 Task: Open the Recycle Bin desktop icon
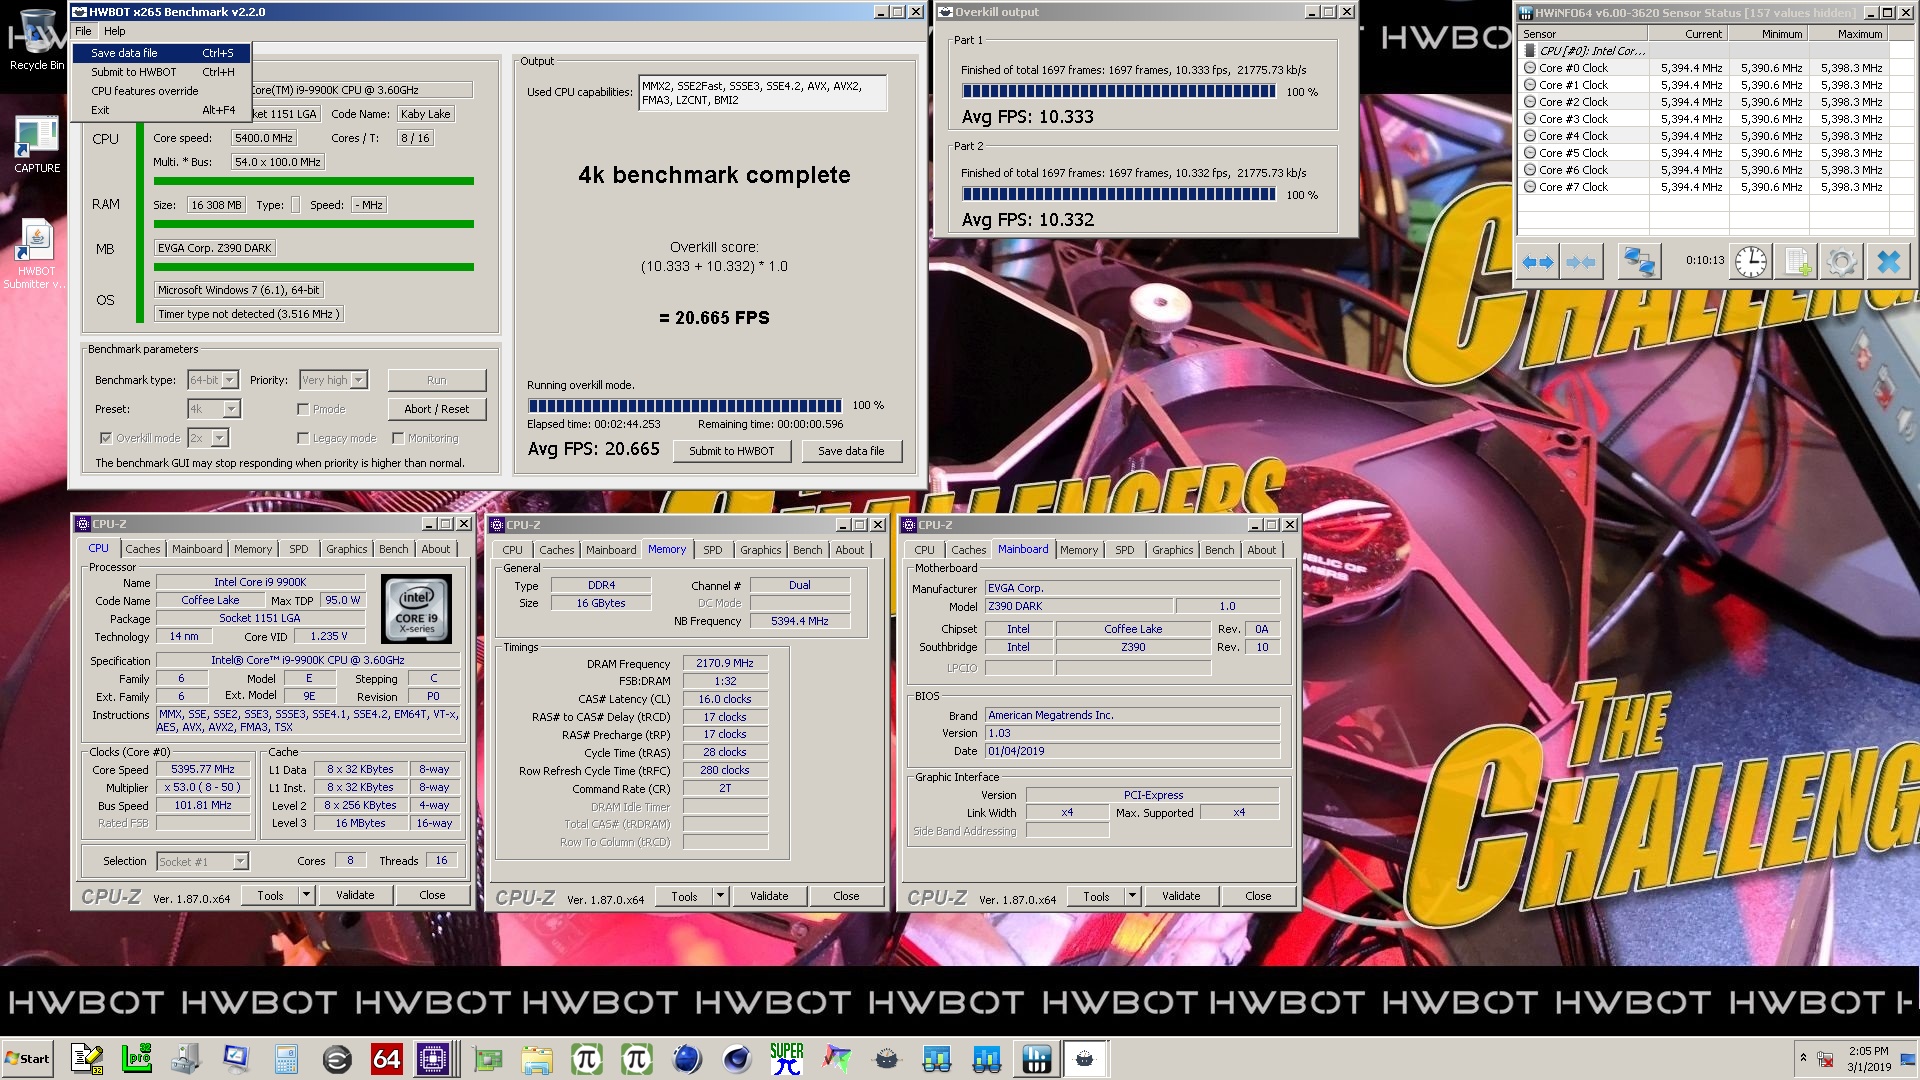pos(37,40)
